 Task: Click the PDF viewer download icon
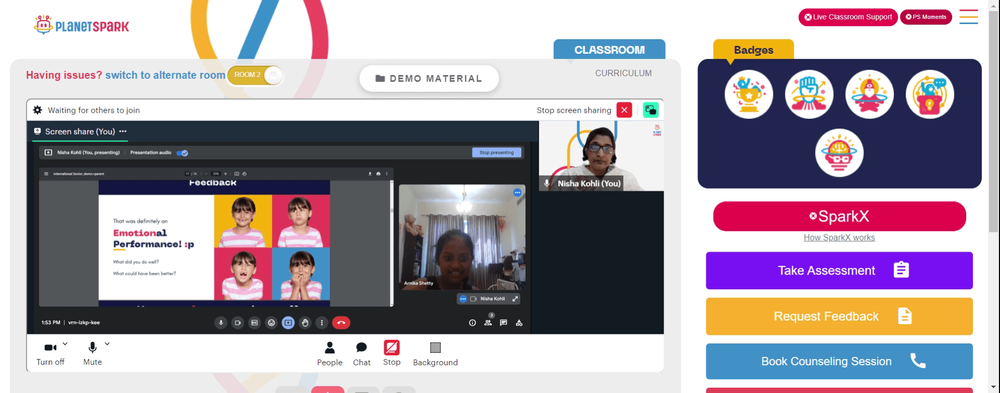[370, 174]
